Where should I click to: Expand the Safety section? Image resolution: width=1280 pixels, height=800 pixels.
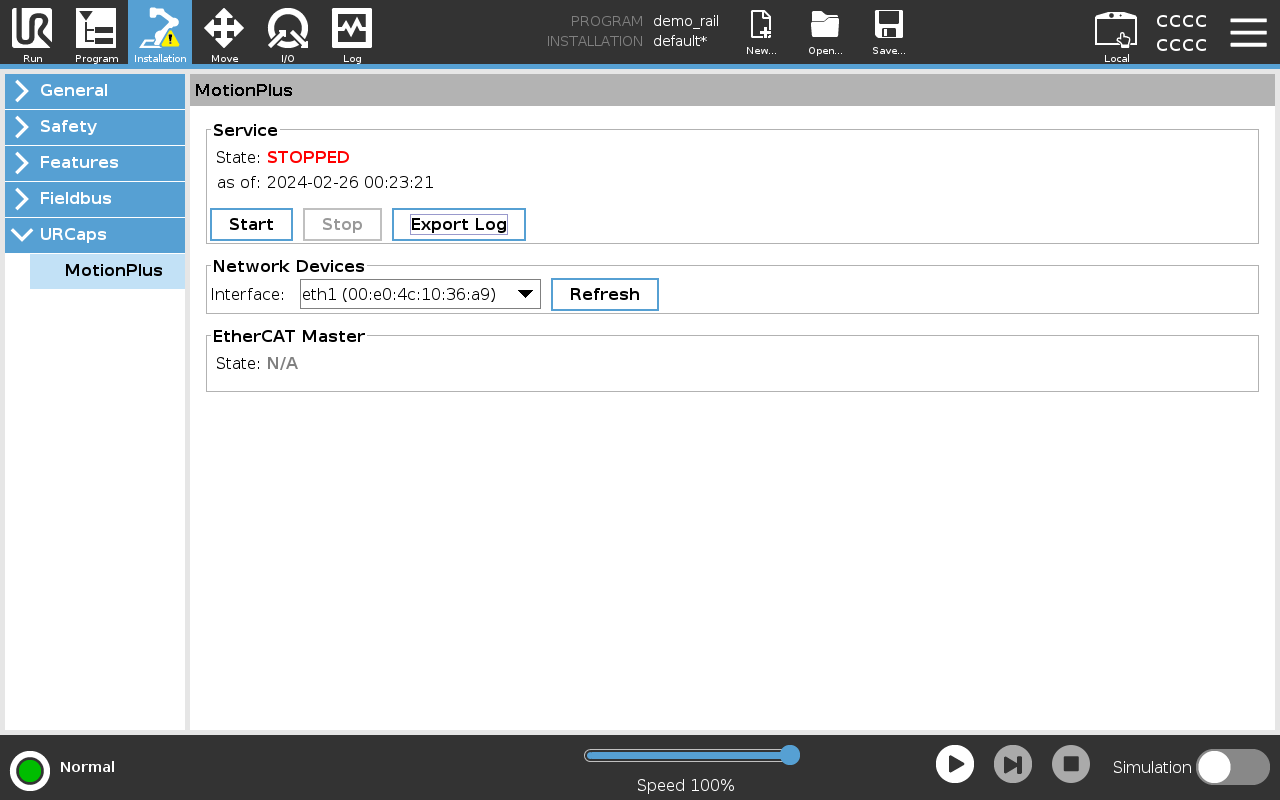coord(95,127)
